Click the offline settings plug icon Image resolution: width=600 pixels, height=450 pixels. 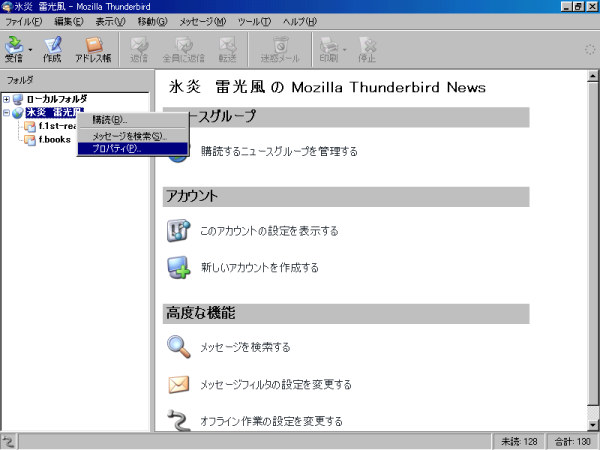pos(178,420)
